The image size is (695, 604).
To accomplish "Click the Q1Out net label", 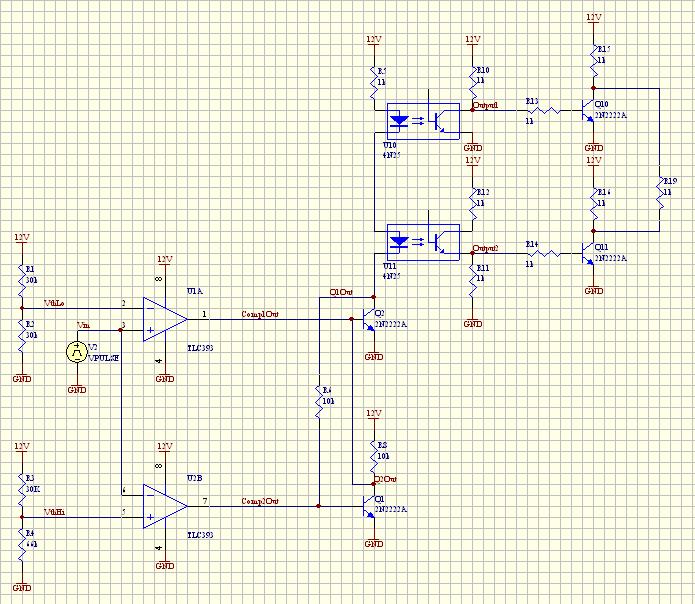I will coord(341,292).
